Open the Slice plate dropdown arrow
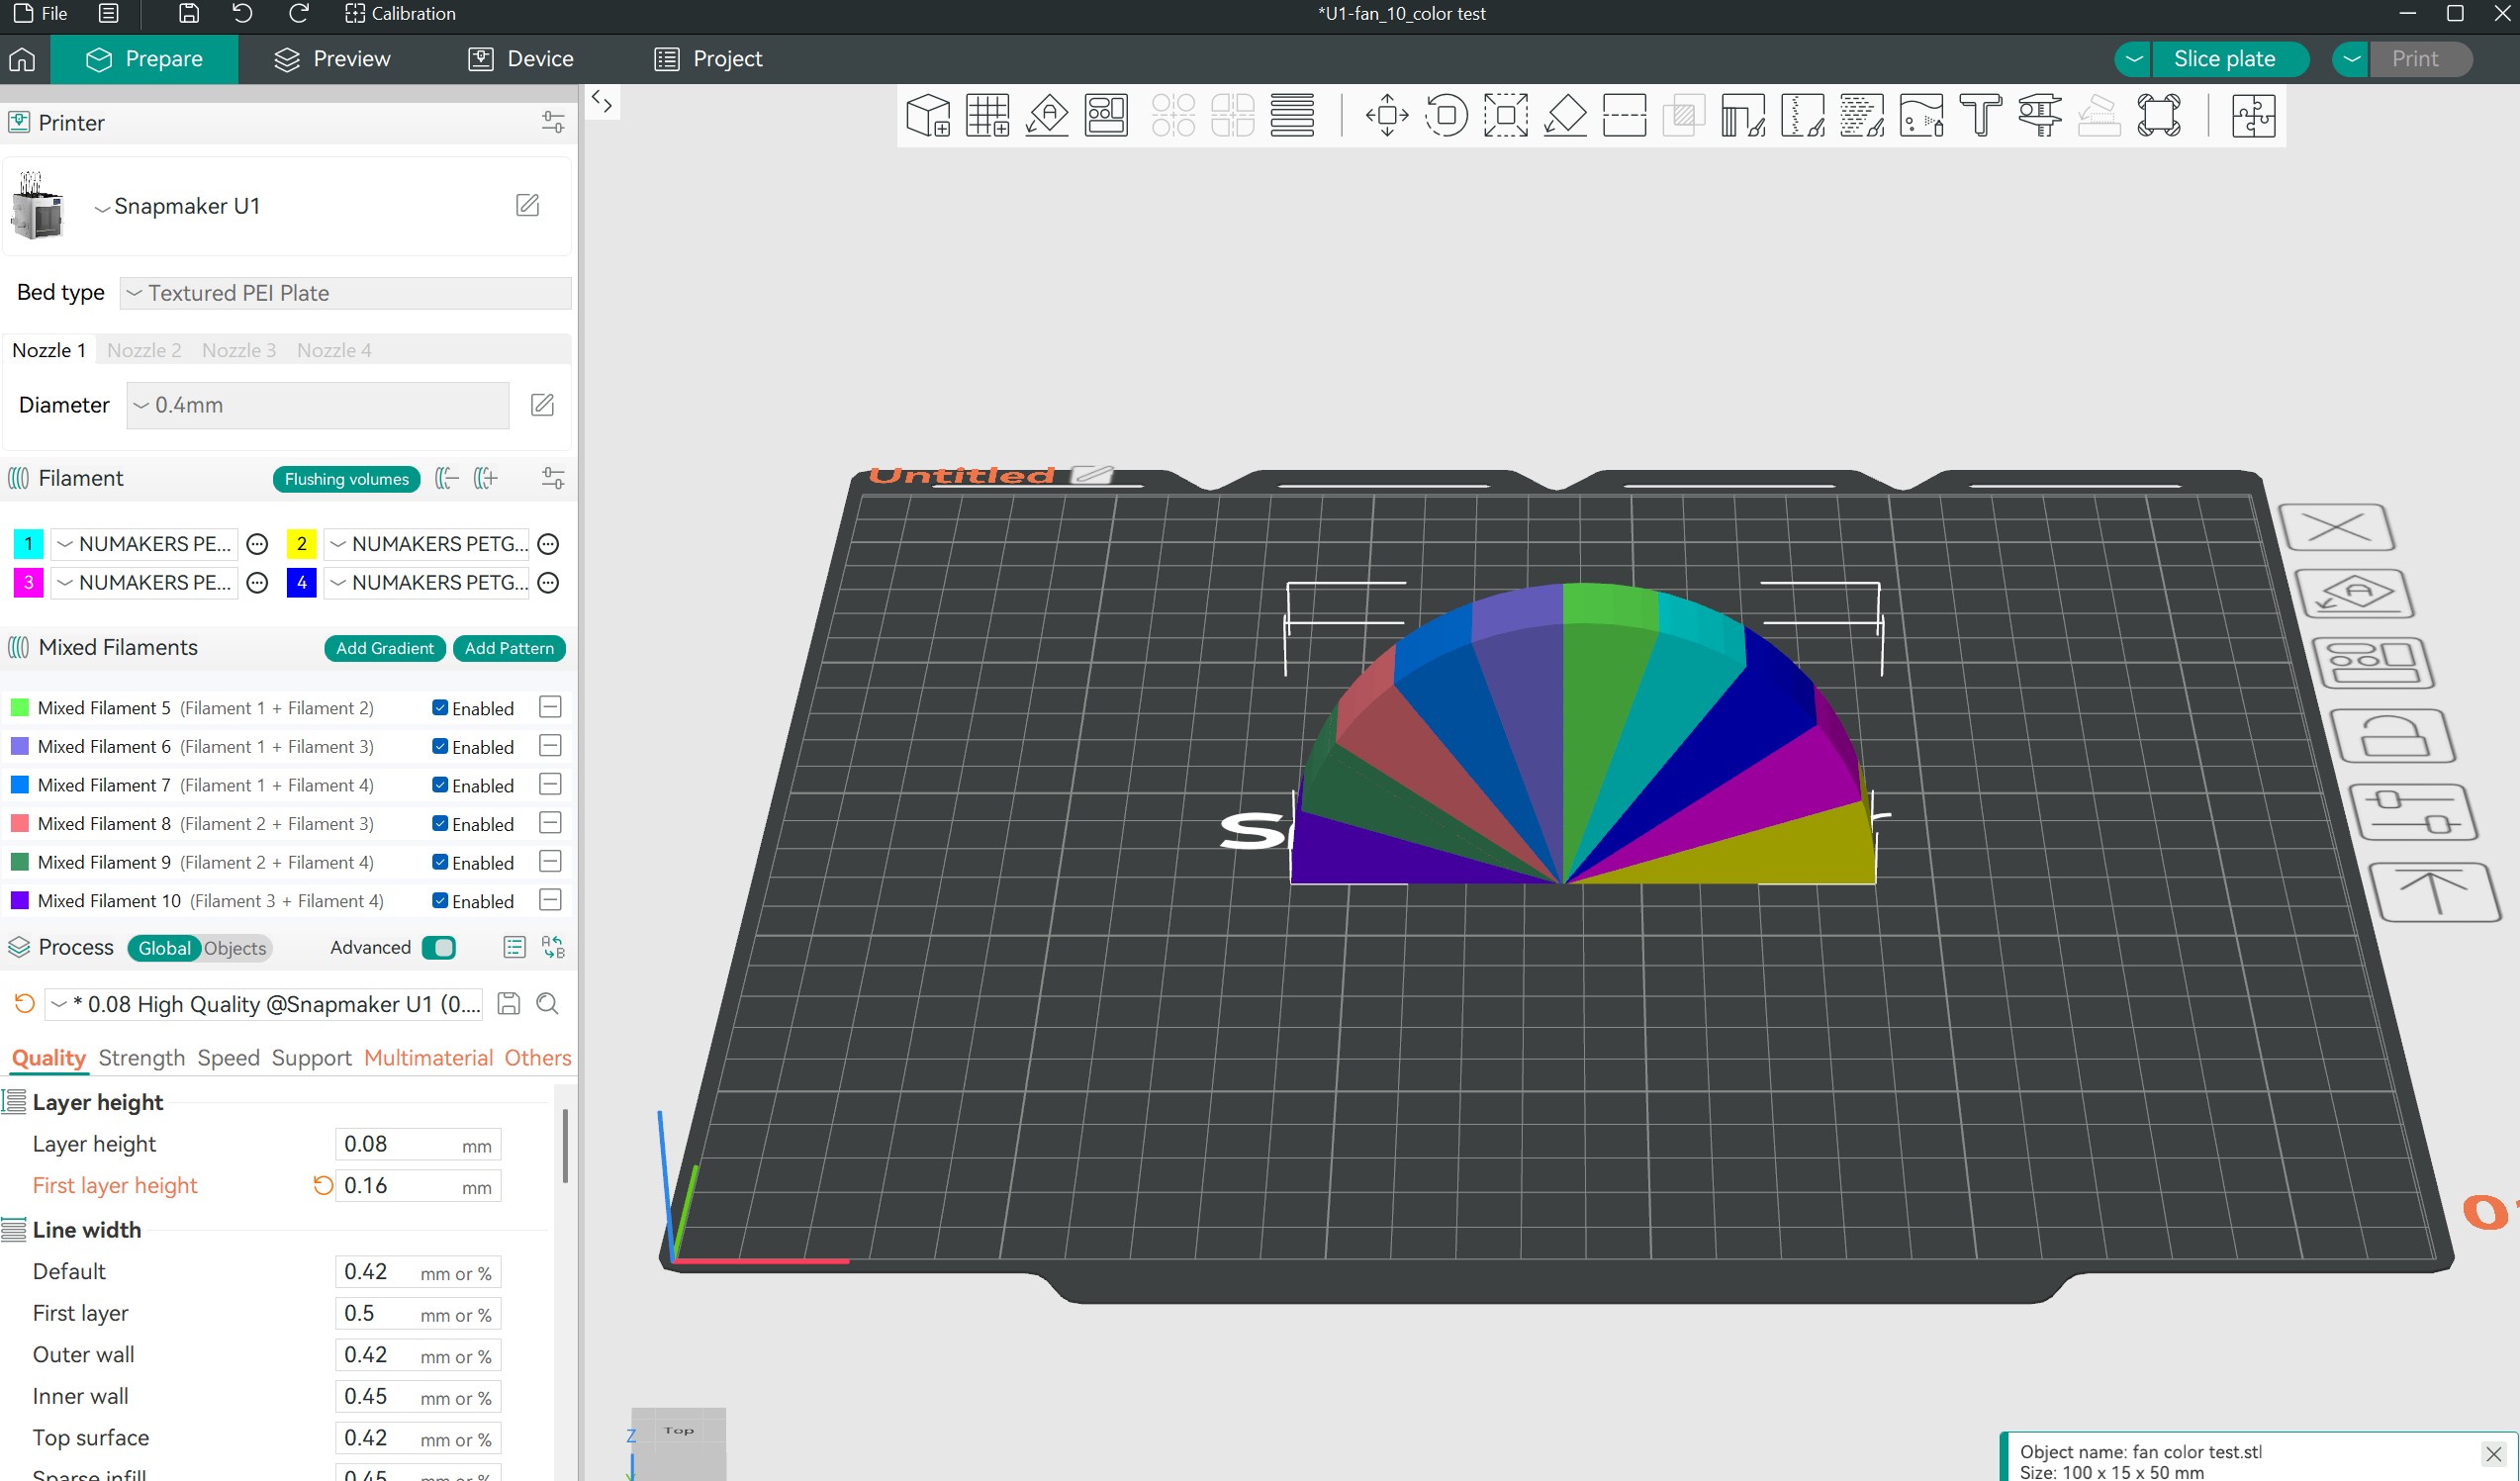This screenshot has height=1481, width=2520. pos(2134,59)
